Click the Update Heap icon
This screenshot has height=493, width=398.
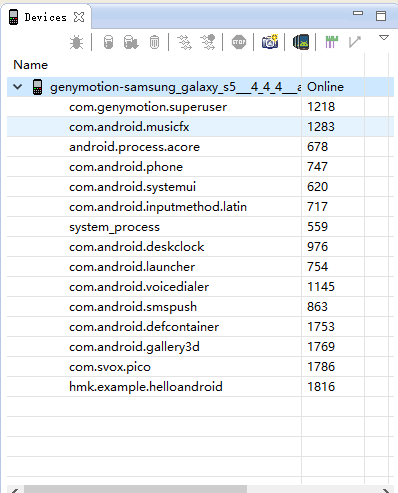(x=108, y=42)
